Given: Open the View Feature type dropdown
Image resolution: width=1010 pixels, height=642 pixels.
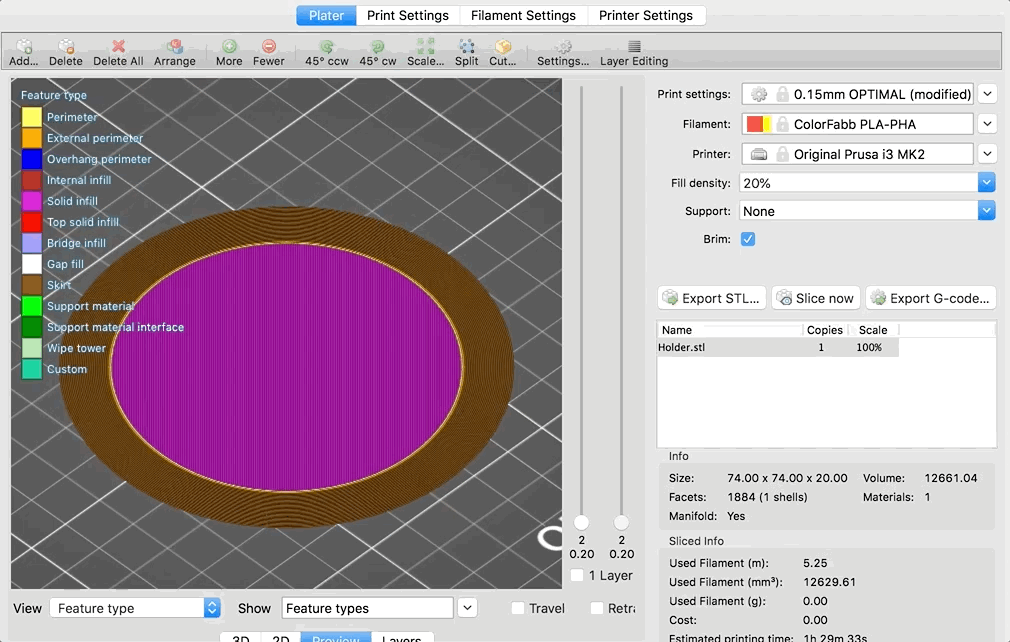Looking at the screenshot, I should 135,608.
